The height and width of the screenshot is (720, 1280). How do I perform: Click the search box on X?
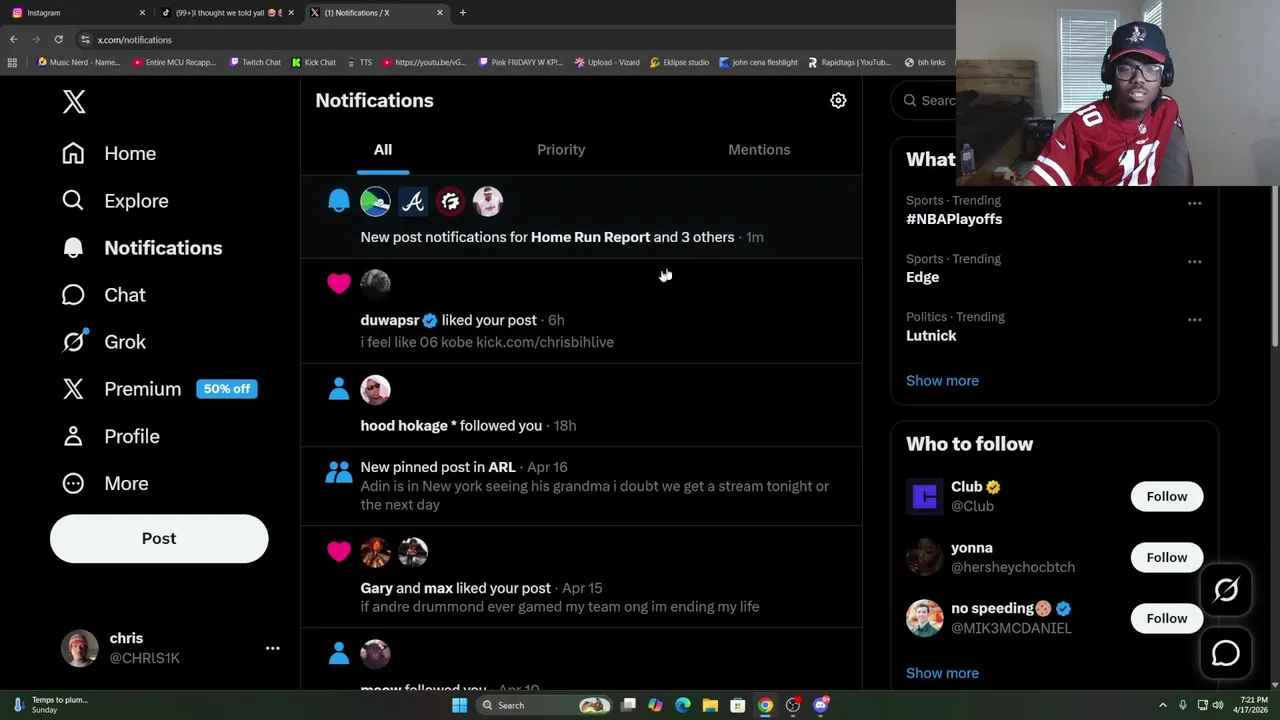tap(928, 100)
